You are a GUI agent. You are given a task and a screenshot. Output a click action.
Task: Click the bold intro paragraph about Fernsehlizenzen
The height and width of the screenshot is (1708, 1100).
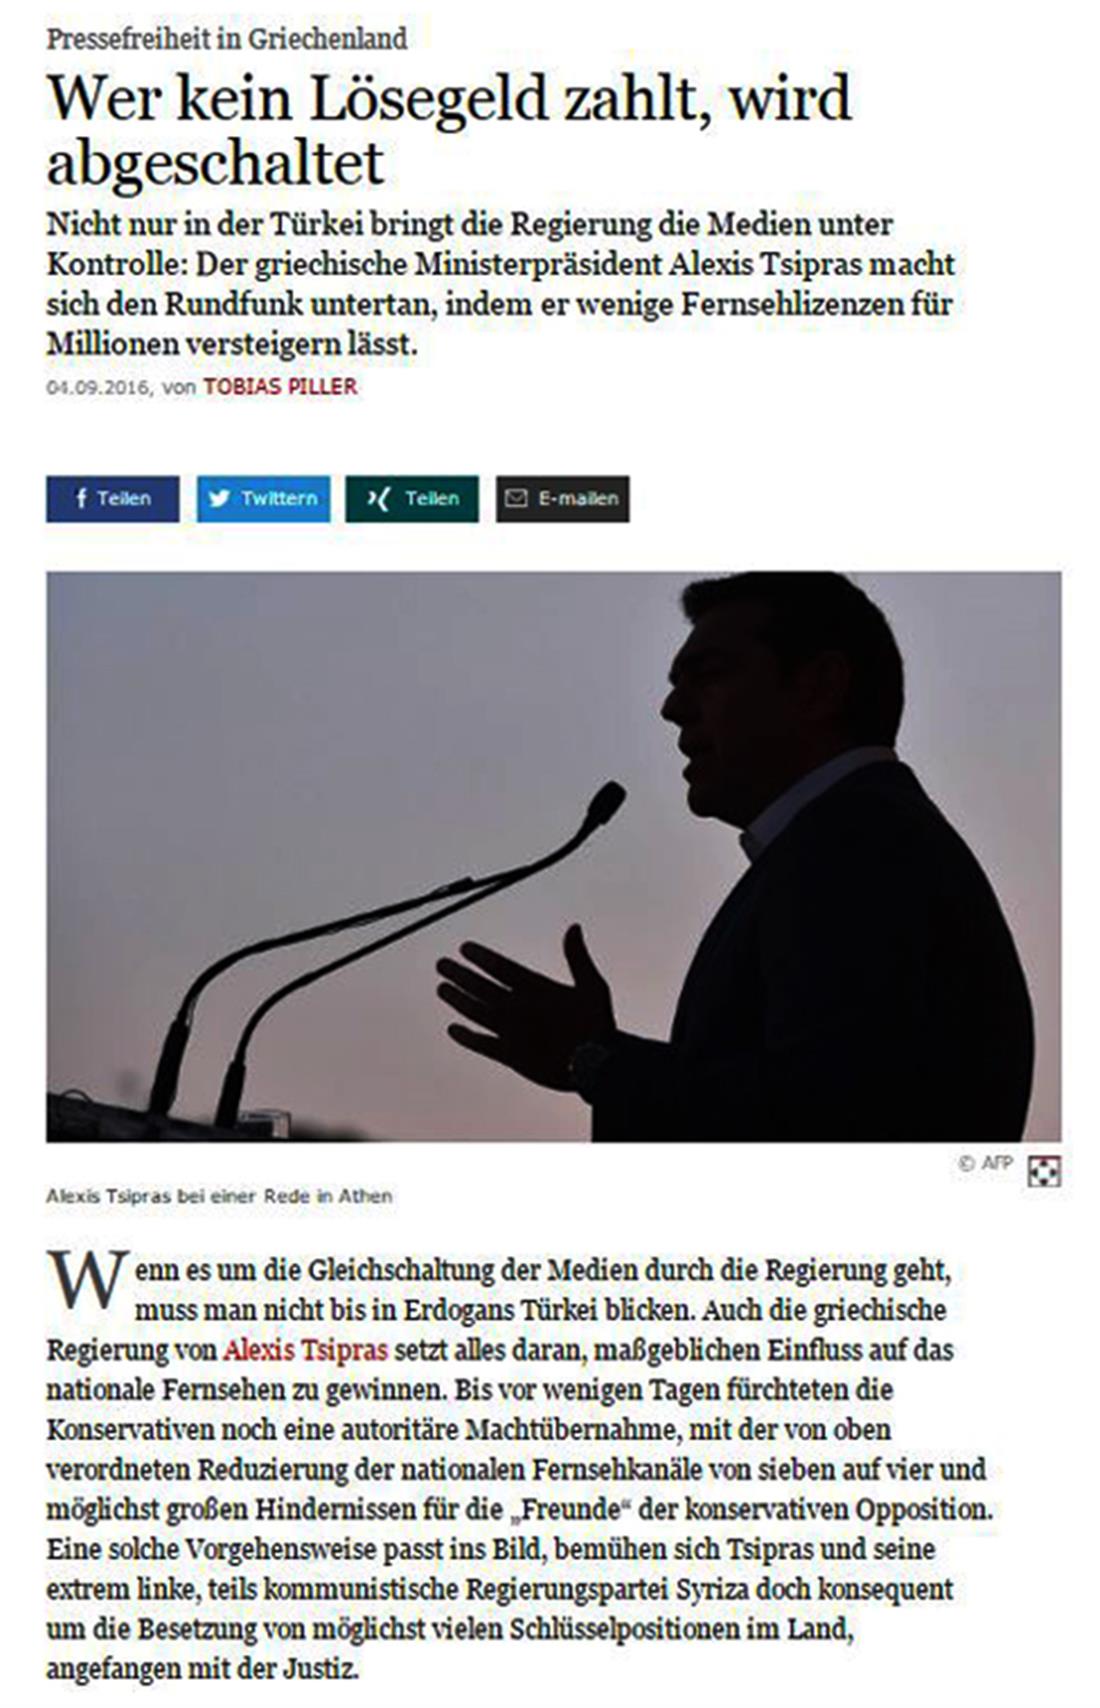[500, 283]
